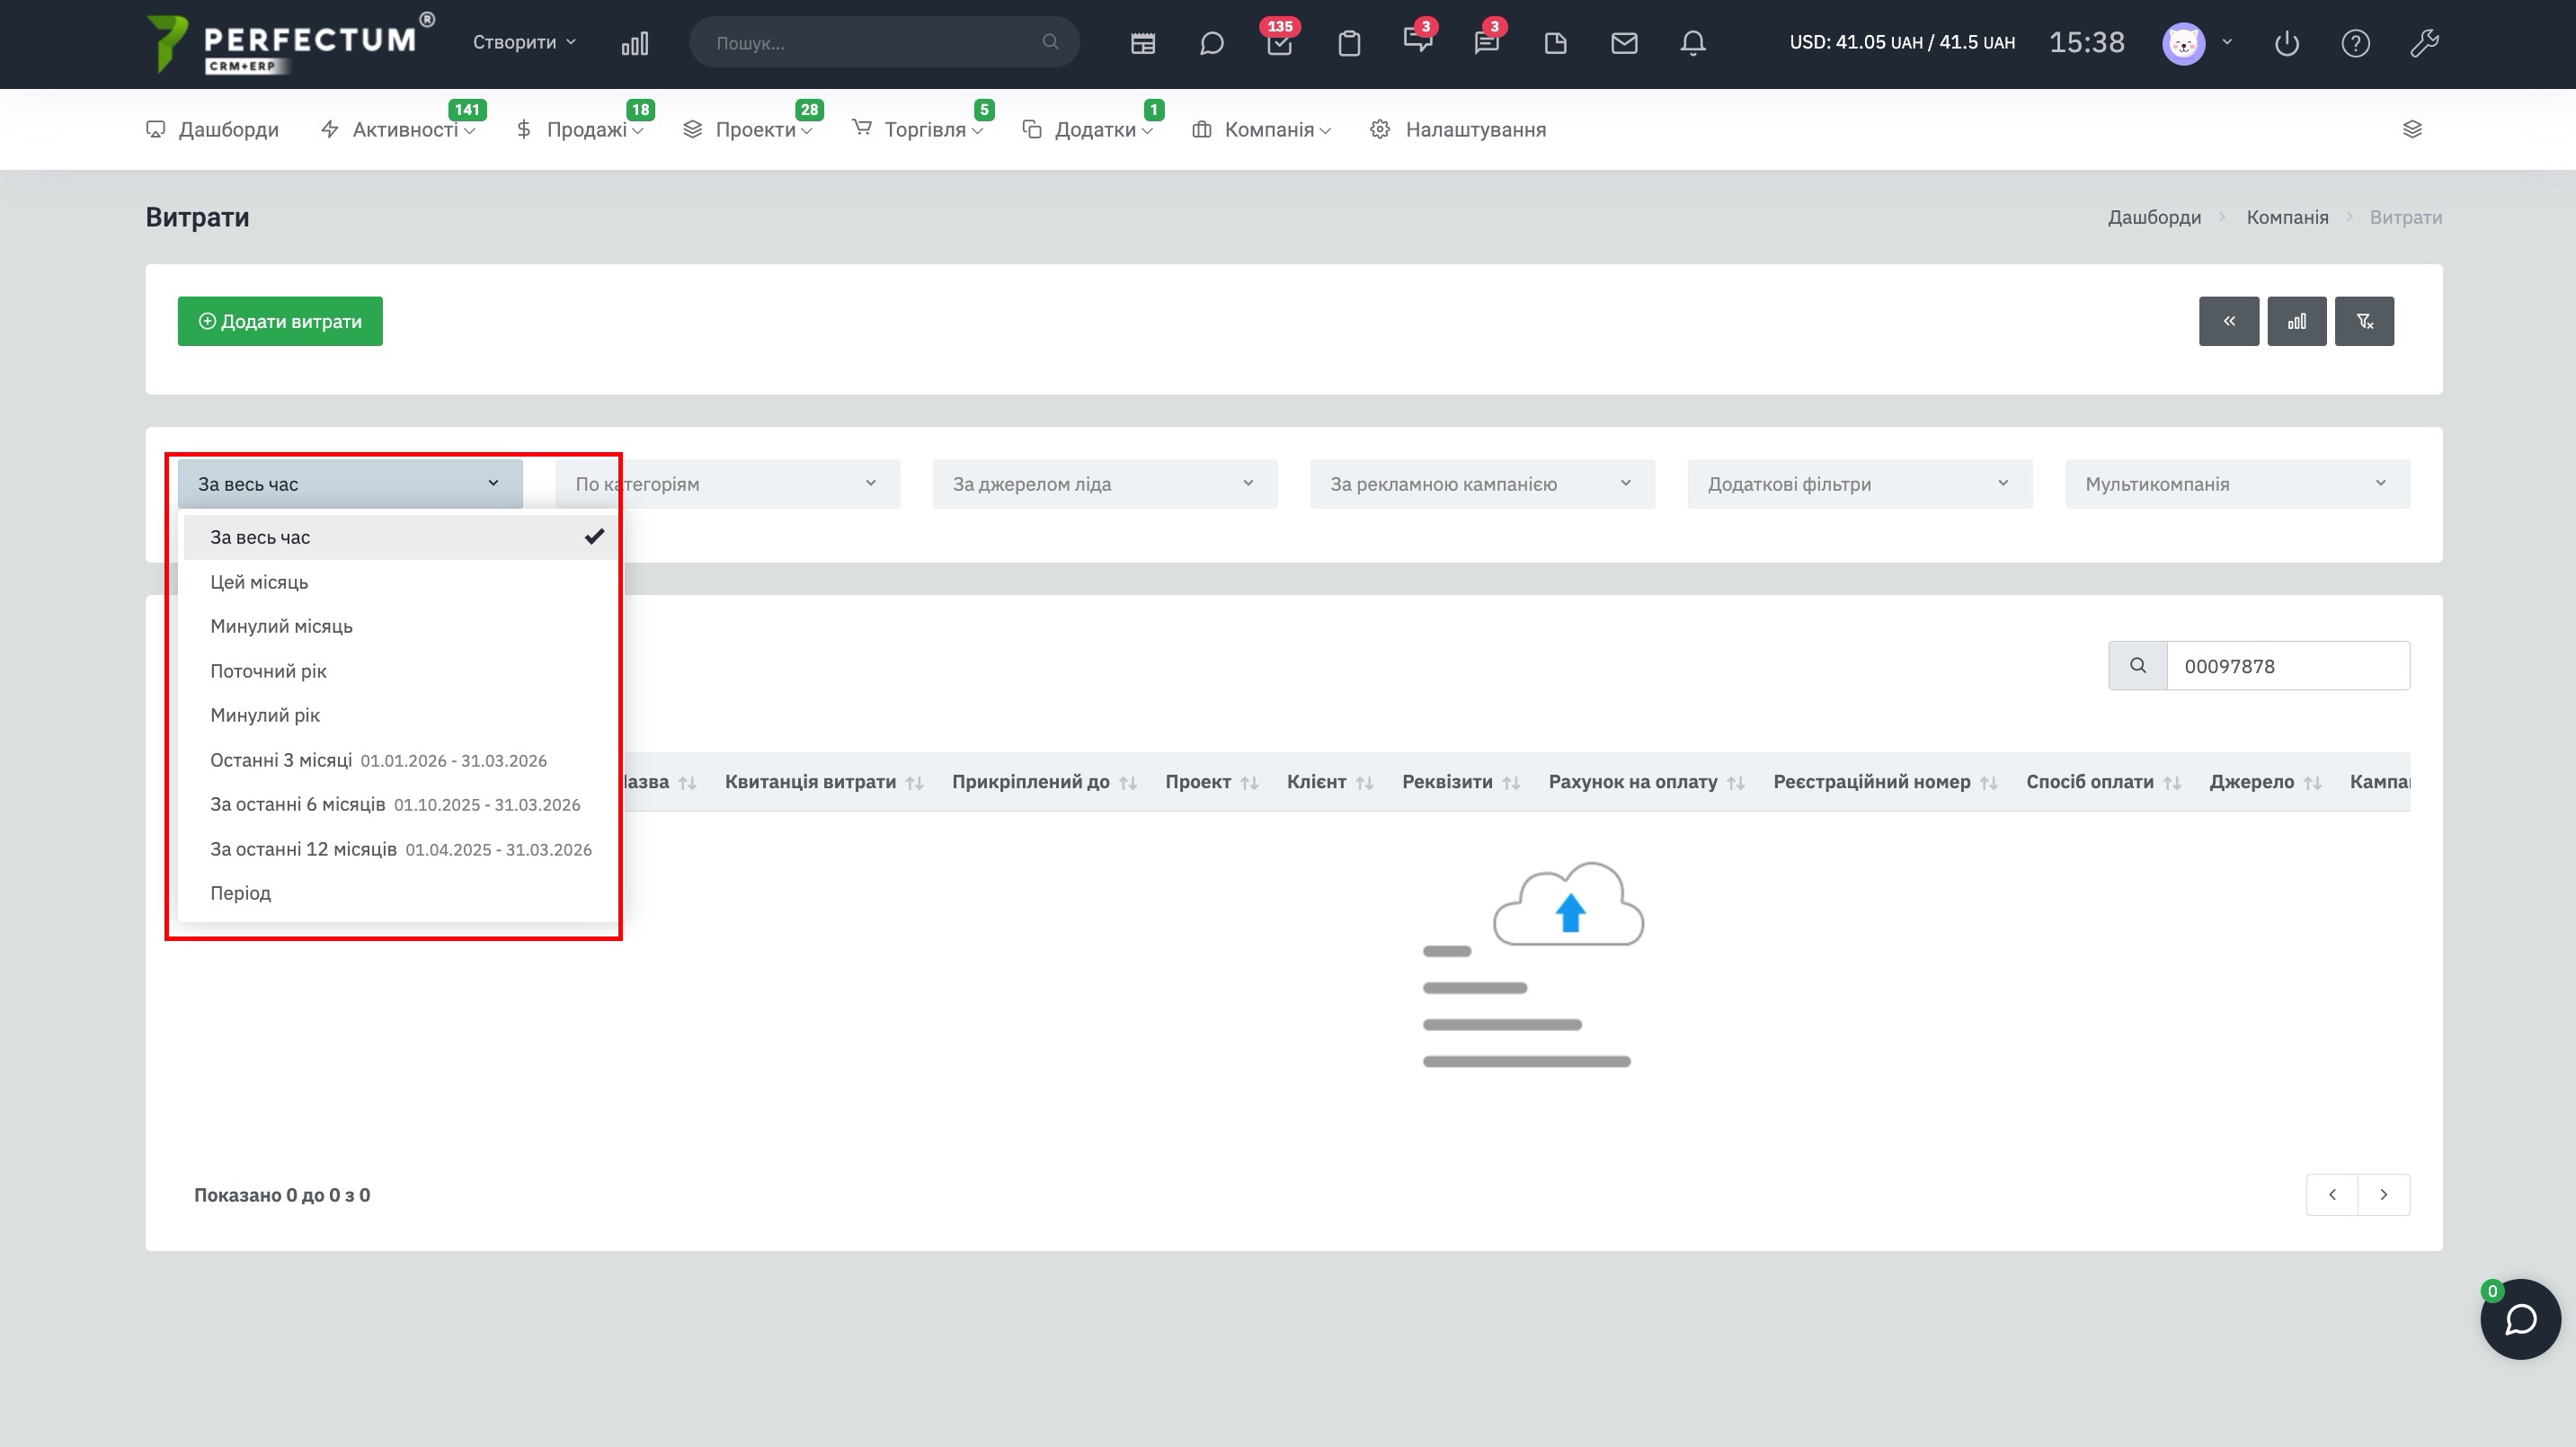Collapse panel with double-arrow button
The height and width of the screenshot is (1447, 2576).
2228,321
